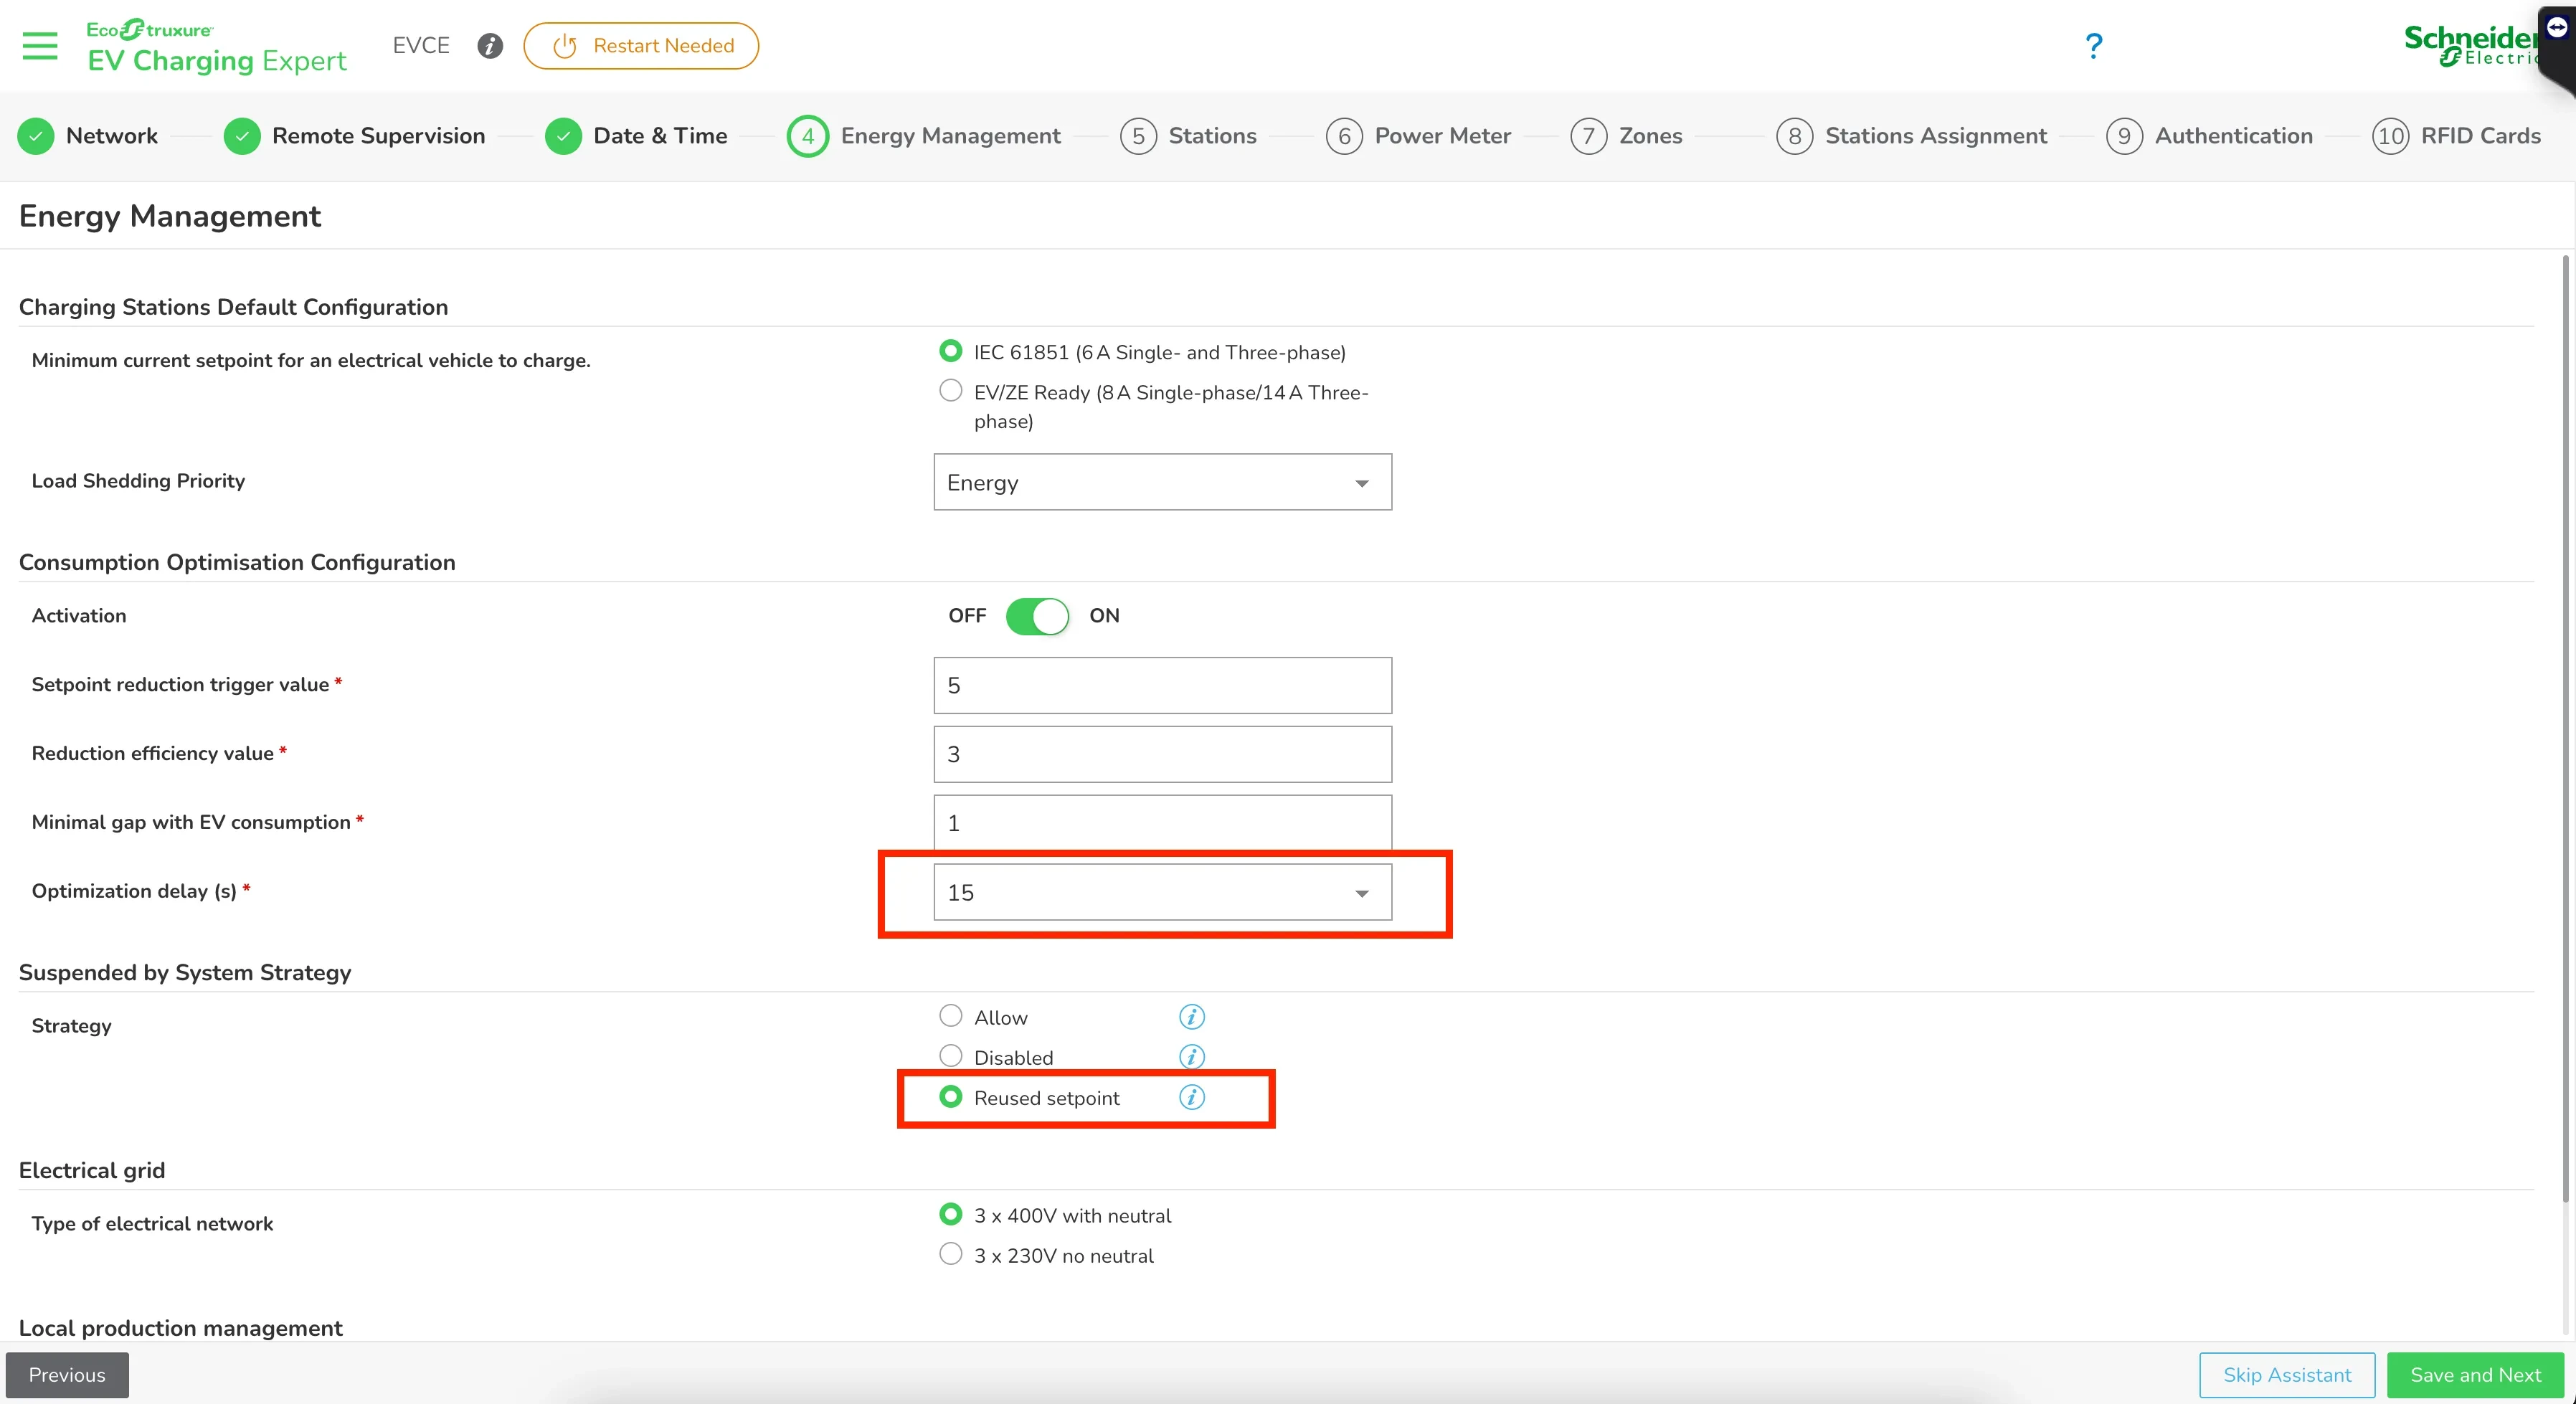
Task: Click the step 4 circle icon
Action: pos(808,136)
